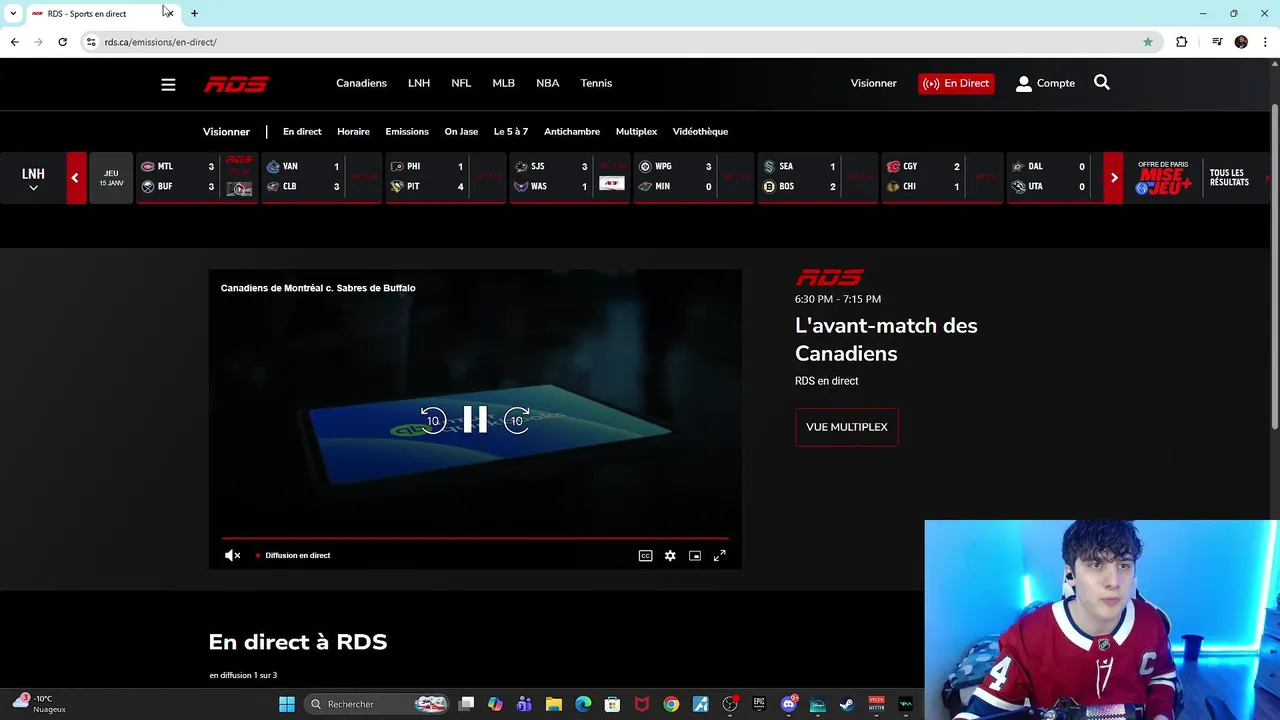Open the browser extensions puzzle icon

coord(1182,42)
